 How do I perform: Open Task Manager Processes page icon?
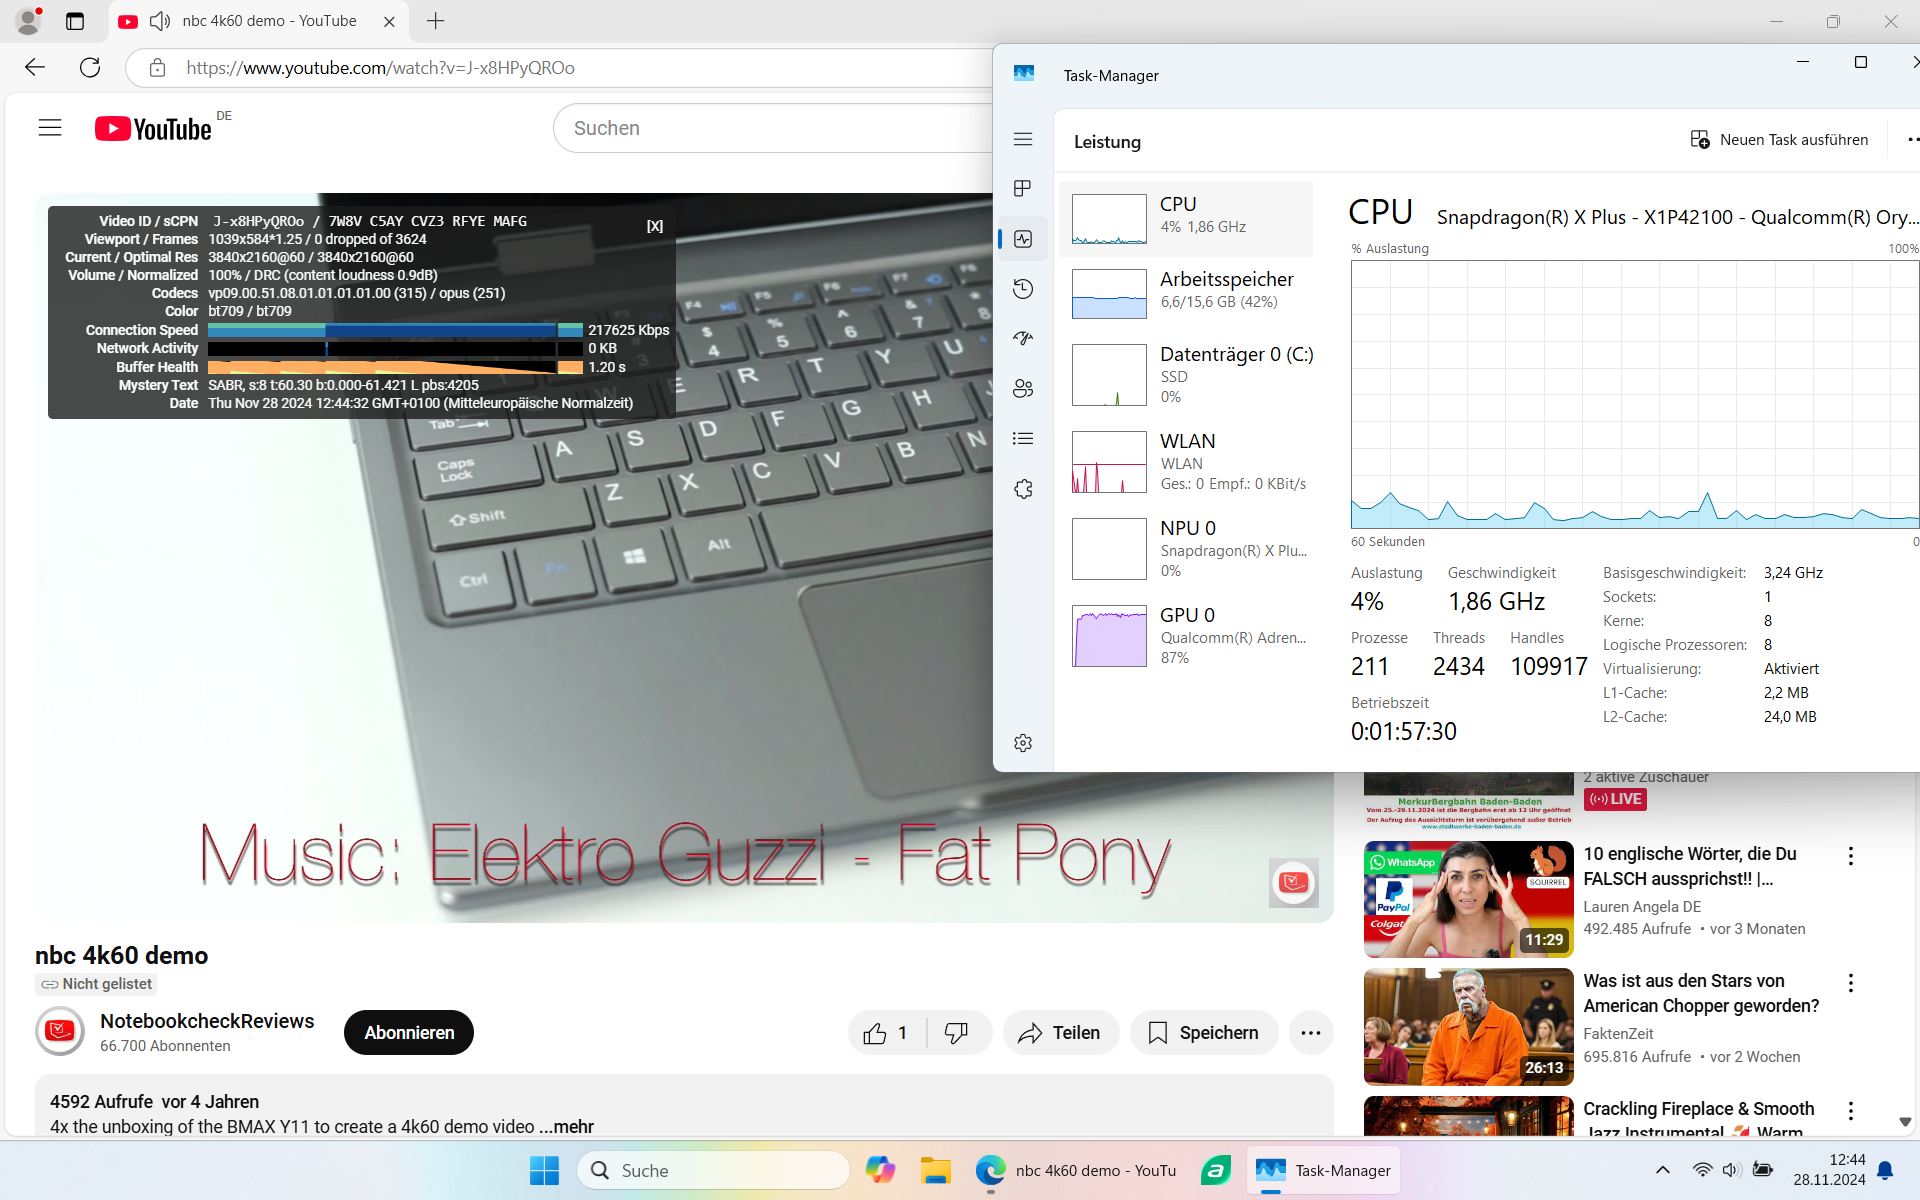pyautogui.click(x=1022, y=189)
